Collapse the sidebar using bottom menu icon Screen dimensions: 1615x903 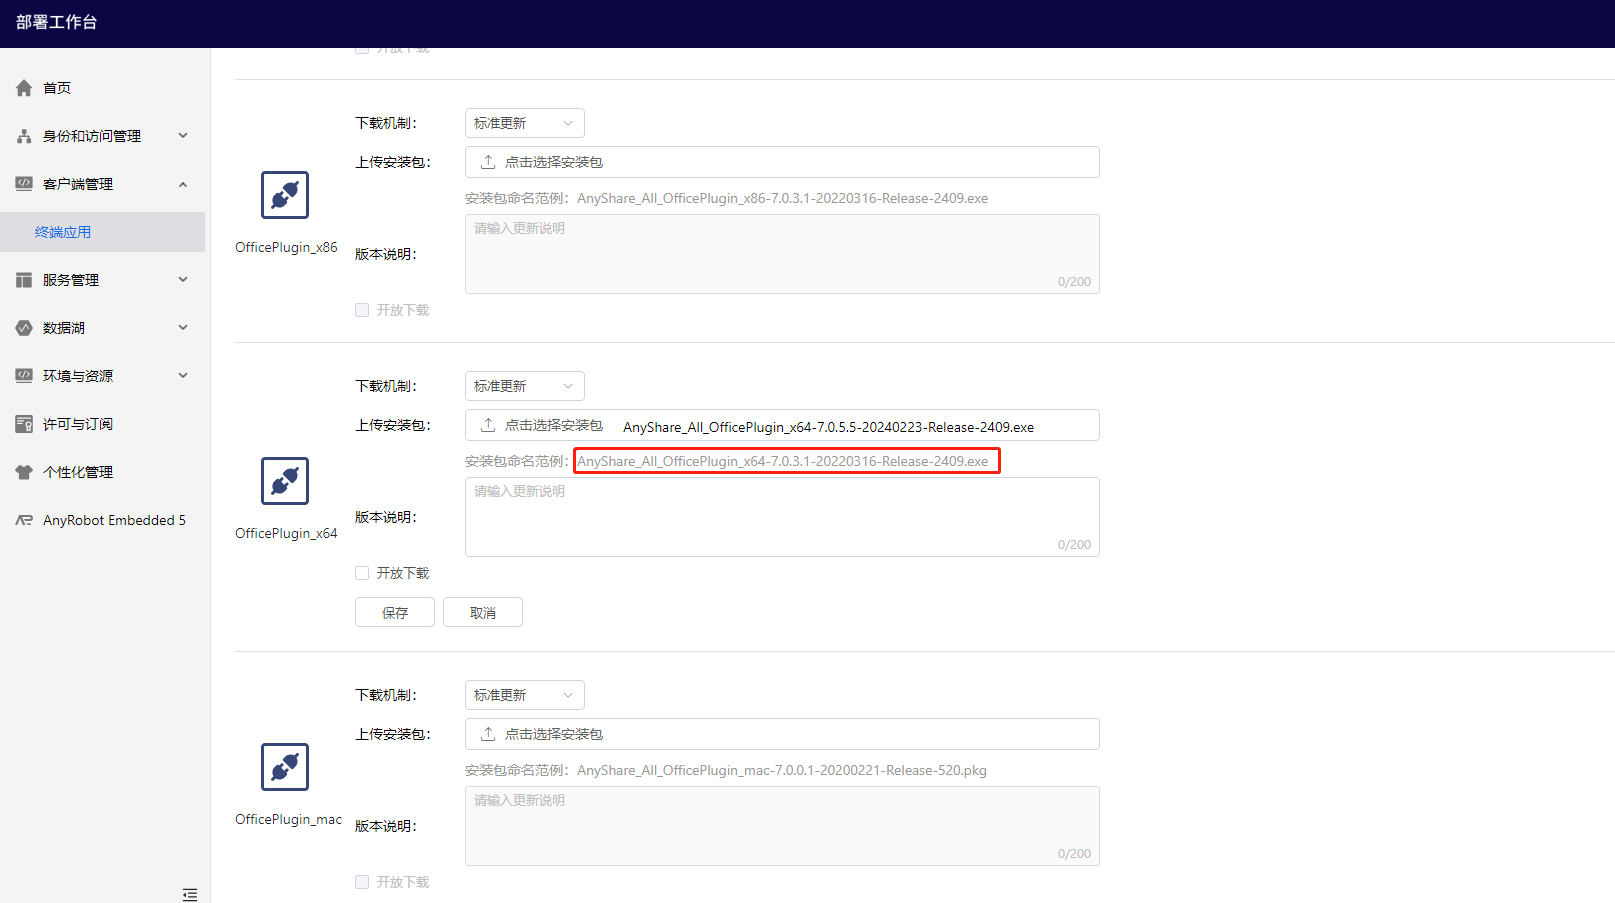tap(190, 894)
